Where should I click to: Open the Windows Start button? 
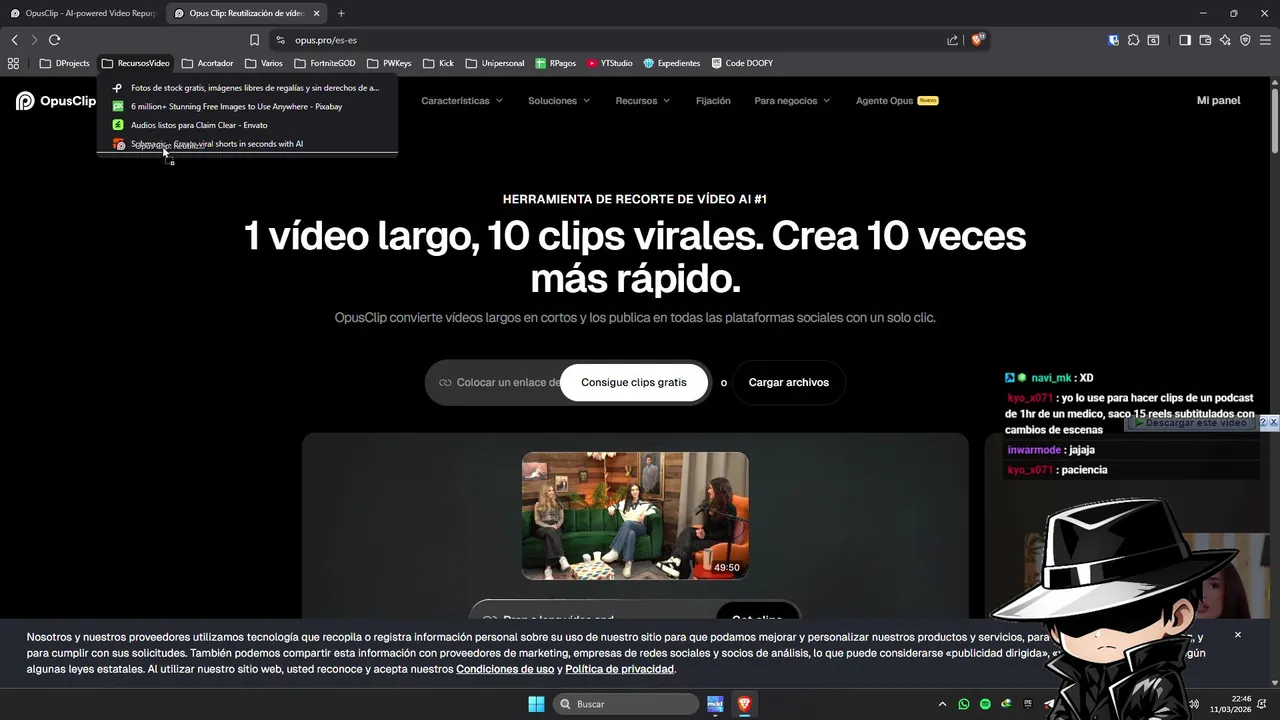[536, 704]
